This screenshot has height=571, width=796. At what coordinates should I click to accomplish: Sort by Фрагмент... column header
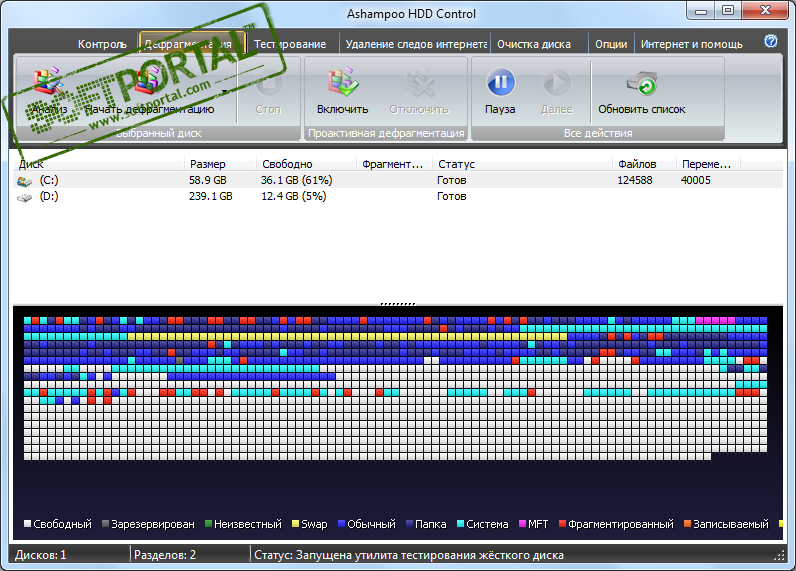click(x=394, y=164)
